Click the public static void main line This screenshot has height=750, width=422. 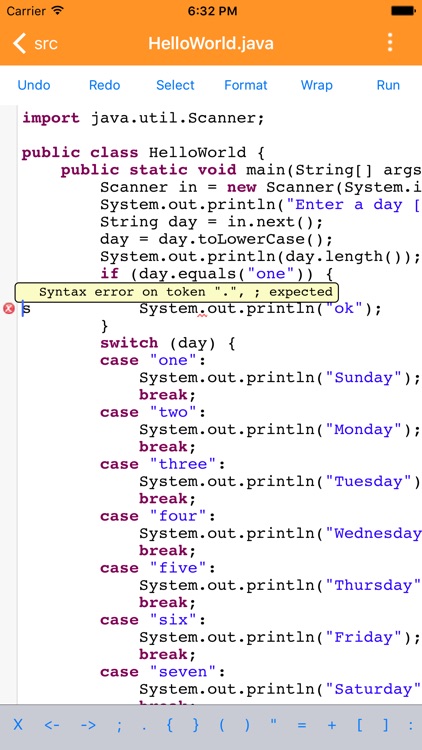coord(241,170)
